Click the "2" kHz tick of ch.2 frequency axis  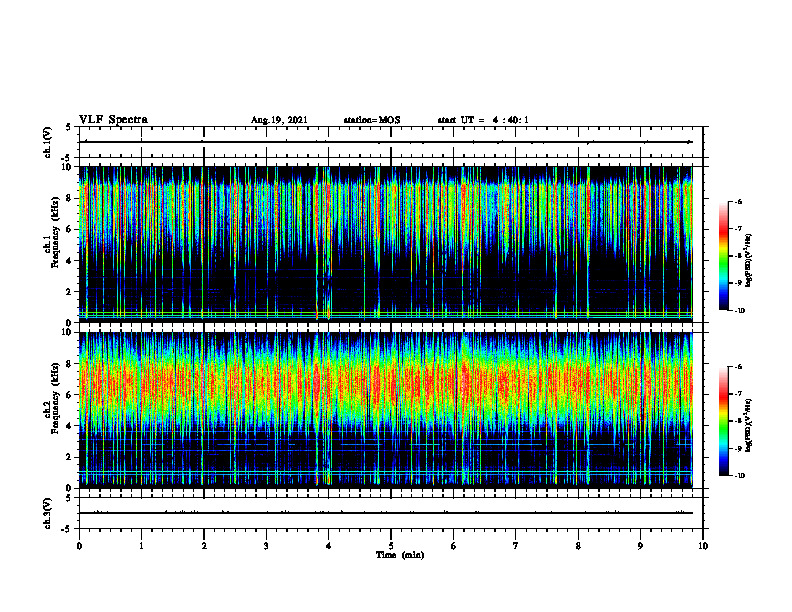coord(69,457)
